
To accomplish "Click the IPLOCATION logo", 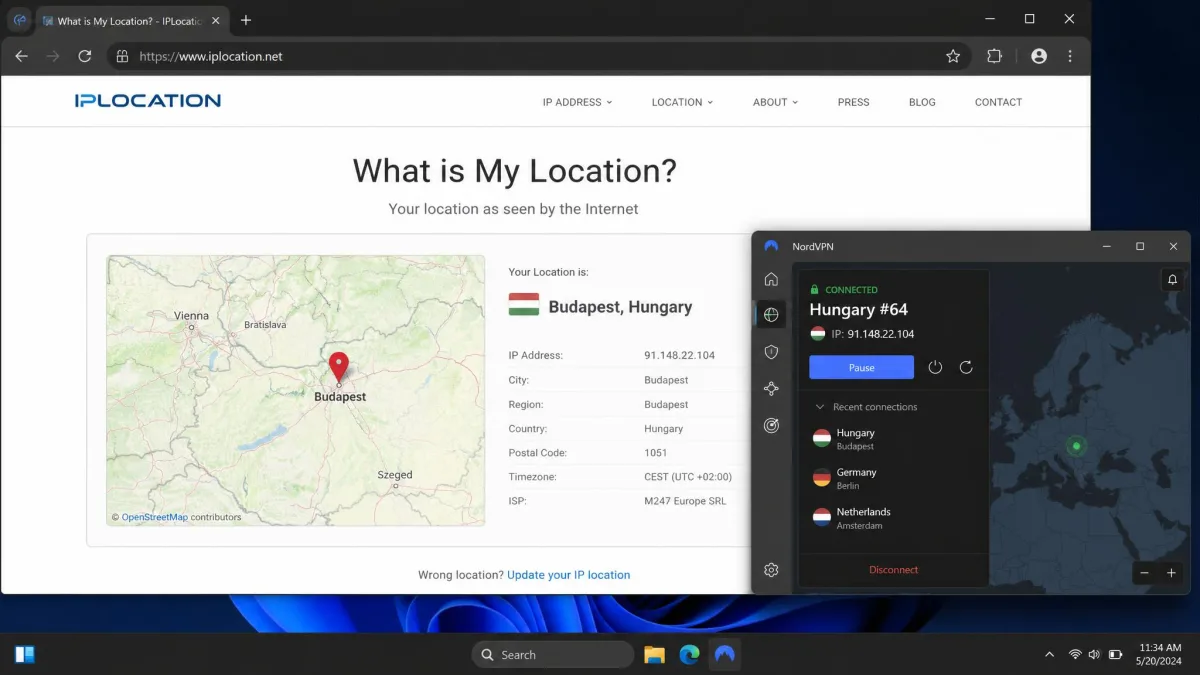I will pos(148,100).
